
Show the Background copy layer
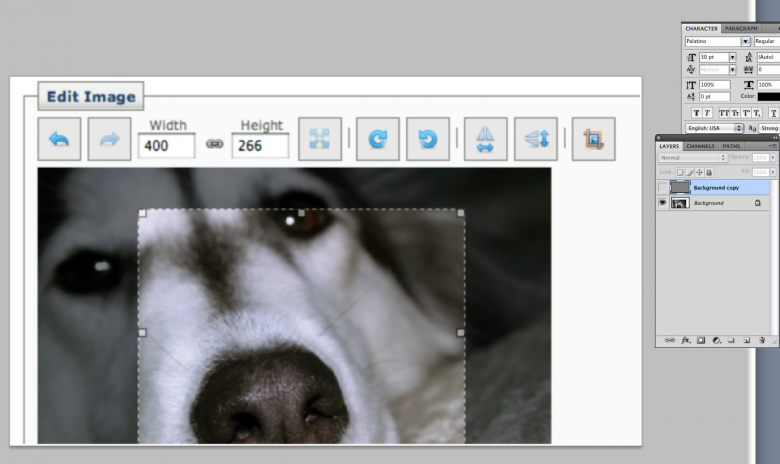tap(663, 187)
